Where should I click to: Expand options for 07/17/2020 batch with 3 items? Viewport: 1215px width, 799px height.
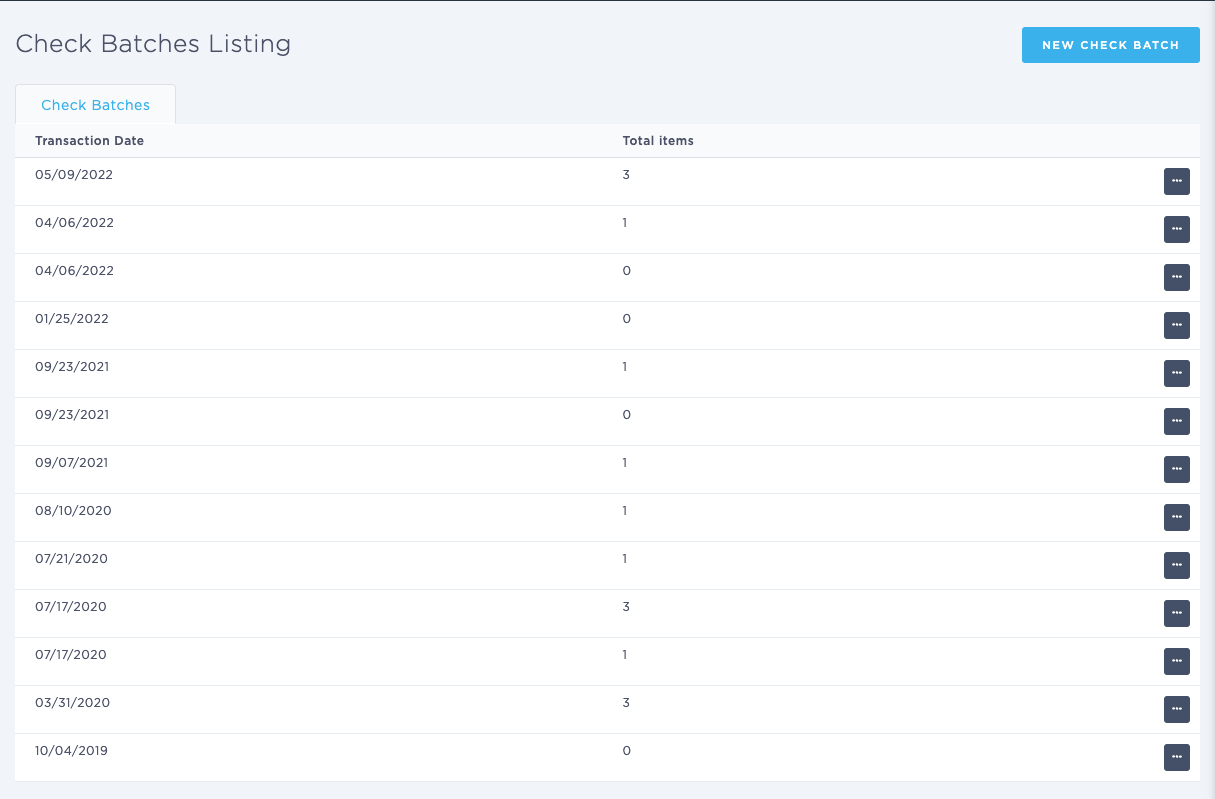pos(1176,613)
